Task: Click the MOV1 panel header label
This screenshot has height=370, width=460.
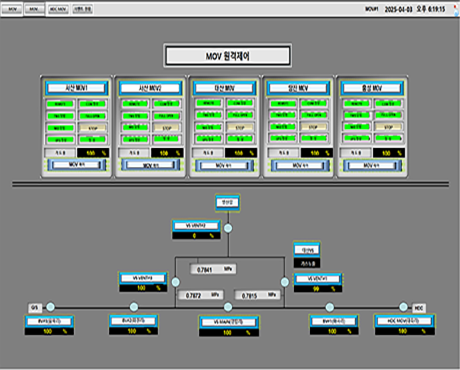Action: 77,88
